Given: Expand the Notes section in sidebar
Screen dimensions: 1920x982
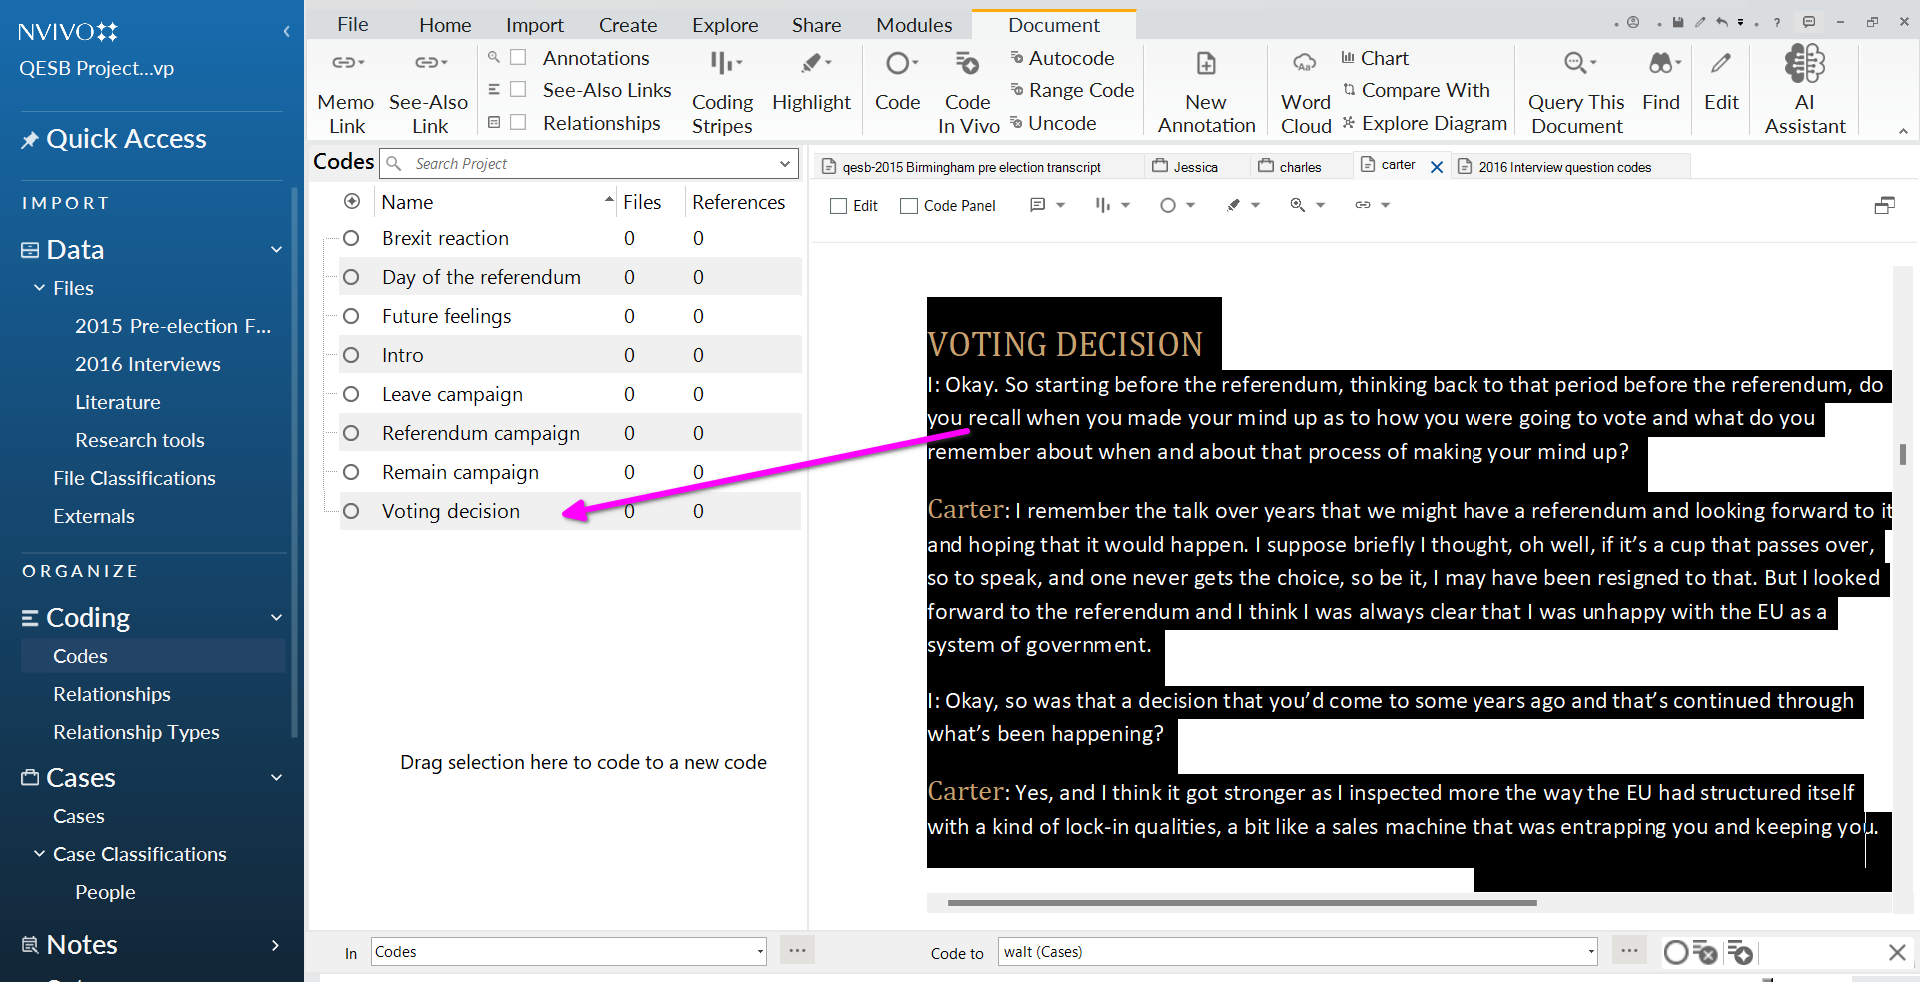Looking at the screenshot, I should [x=275, y=945].
